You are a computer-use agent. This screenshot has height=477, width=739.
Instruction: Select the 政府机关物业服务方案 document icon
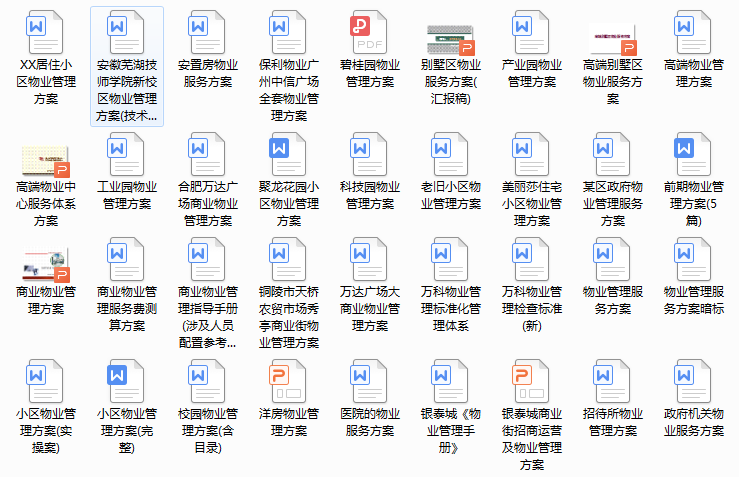click(694, 381)
